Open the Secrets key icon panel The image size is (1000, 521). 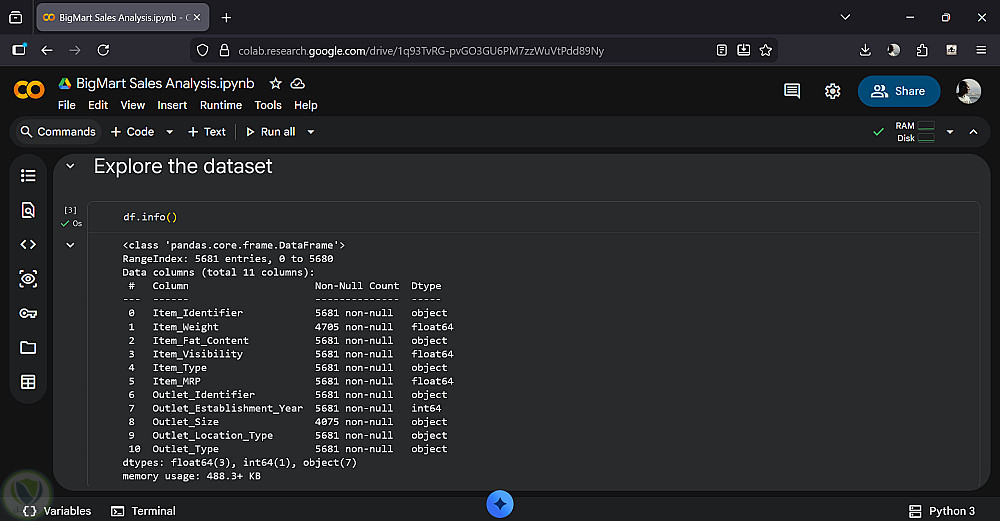pos(28,313)
